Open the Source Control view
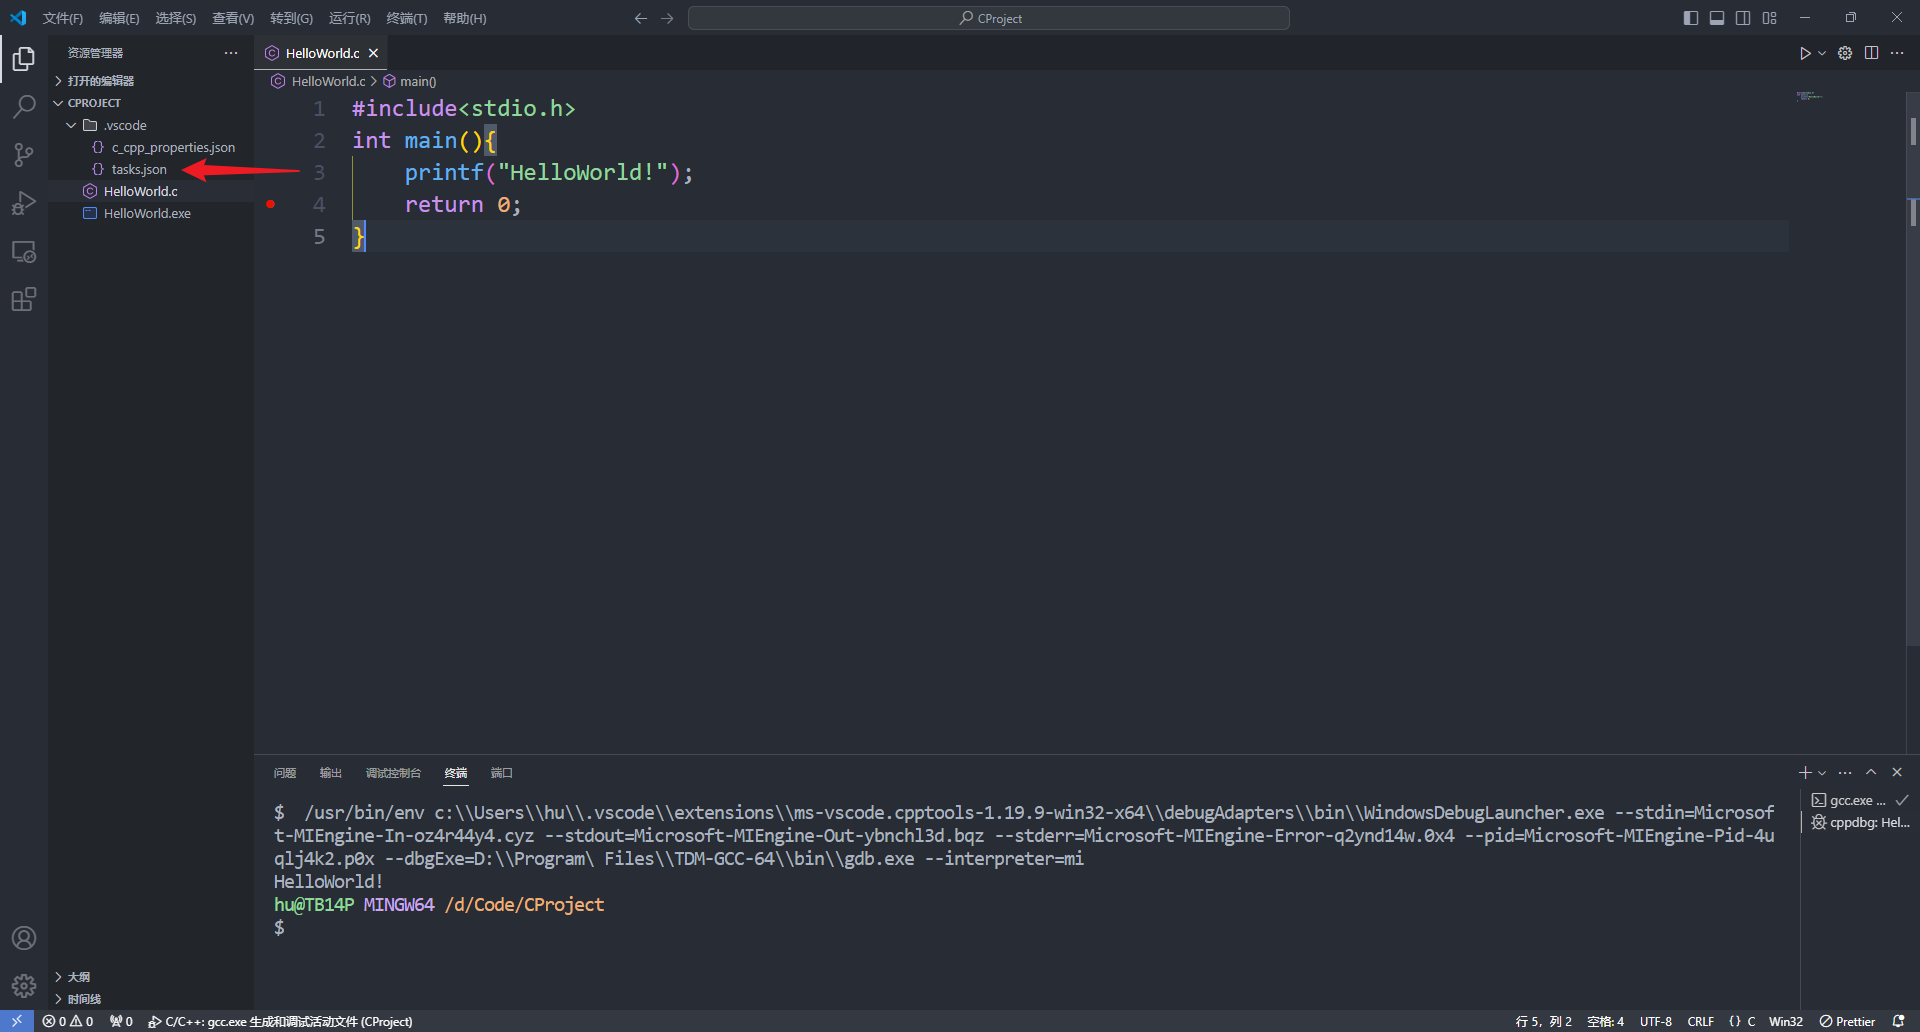1920x1032 pixels. click(24, 155)
